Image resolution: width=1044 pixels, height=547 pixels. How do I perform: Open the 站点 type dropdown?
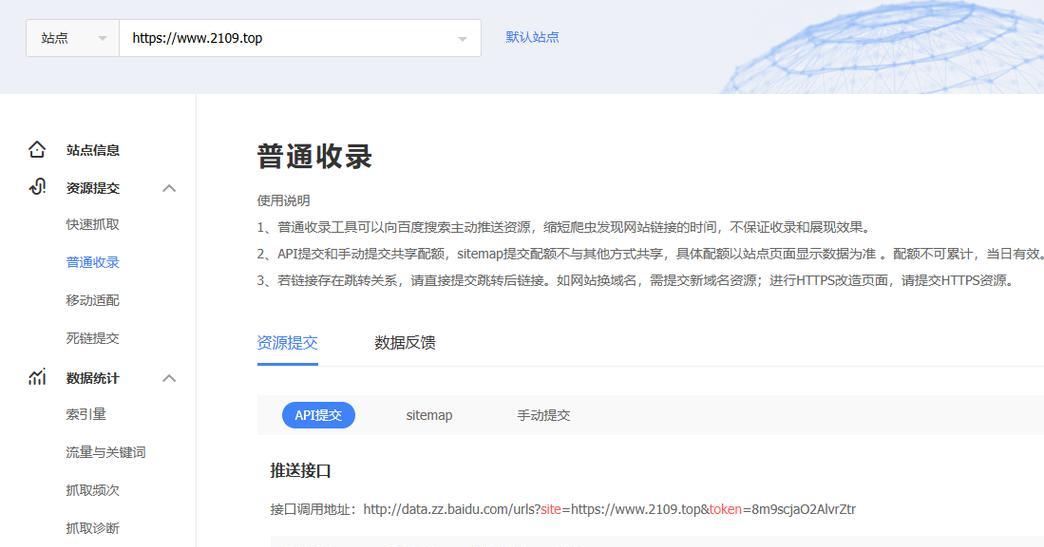[73, 38]
